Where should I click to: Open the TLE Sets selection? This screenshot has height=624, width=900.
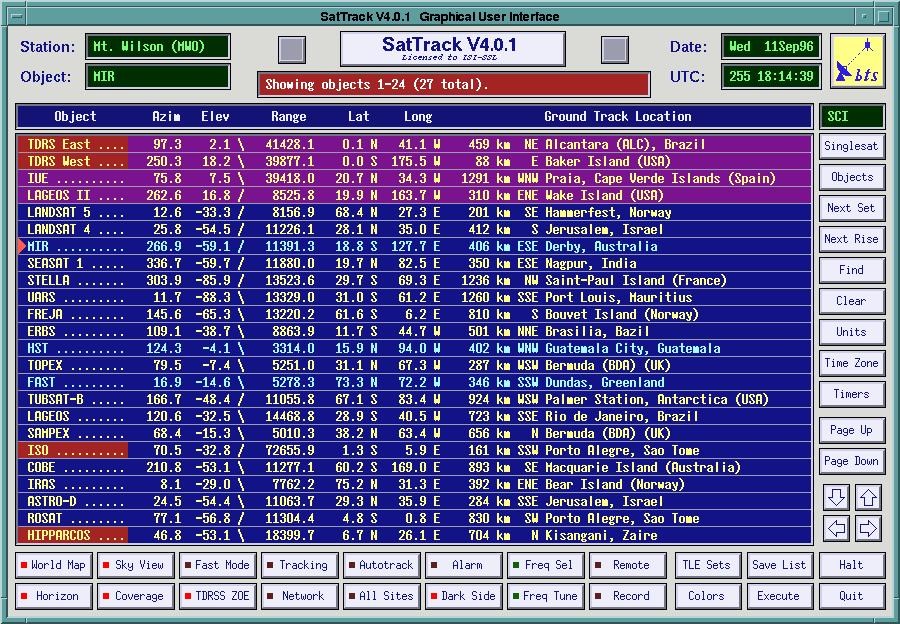[706, 565]
